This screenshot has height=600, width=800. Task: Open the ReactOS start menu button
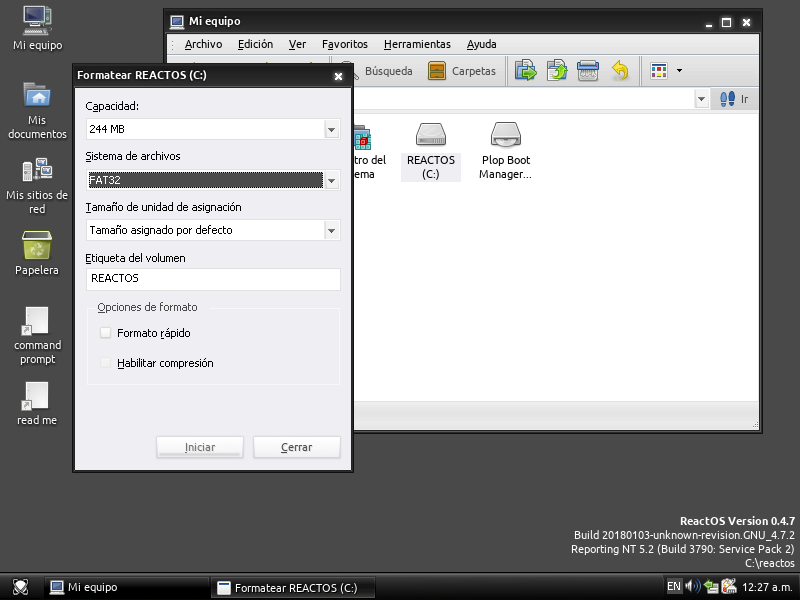pyautogui.click(x=20, y=587)
